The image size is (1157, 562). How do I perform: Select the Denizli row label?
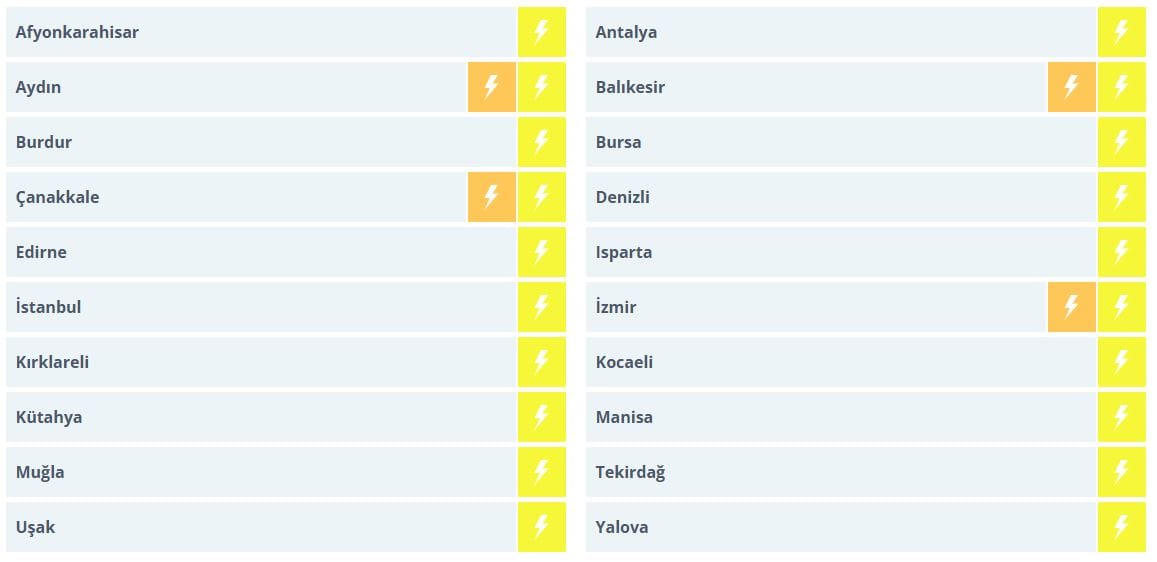[622, 197]
